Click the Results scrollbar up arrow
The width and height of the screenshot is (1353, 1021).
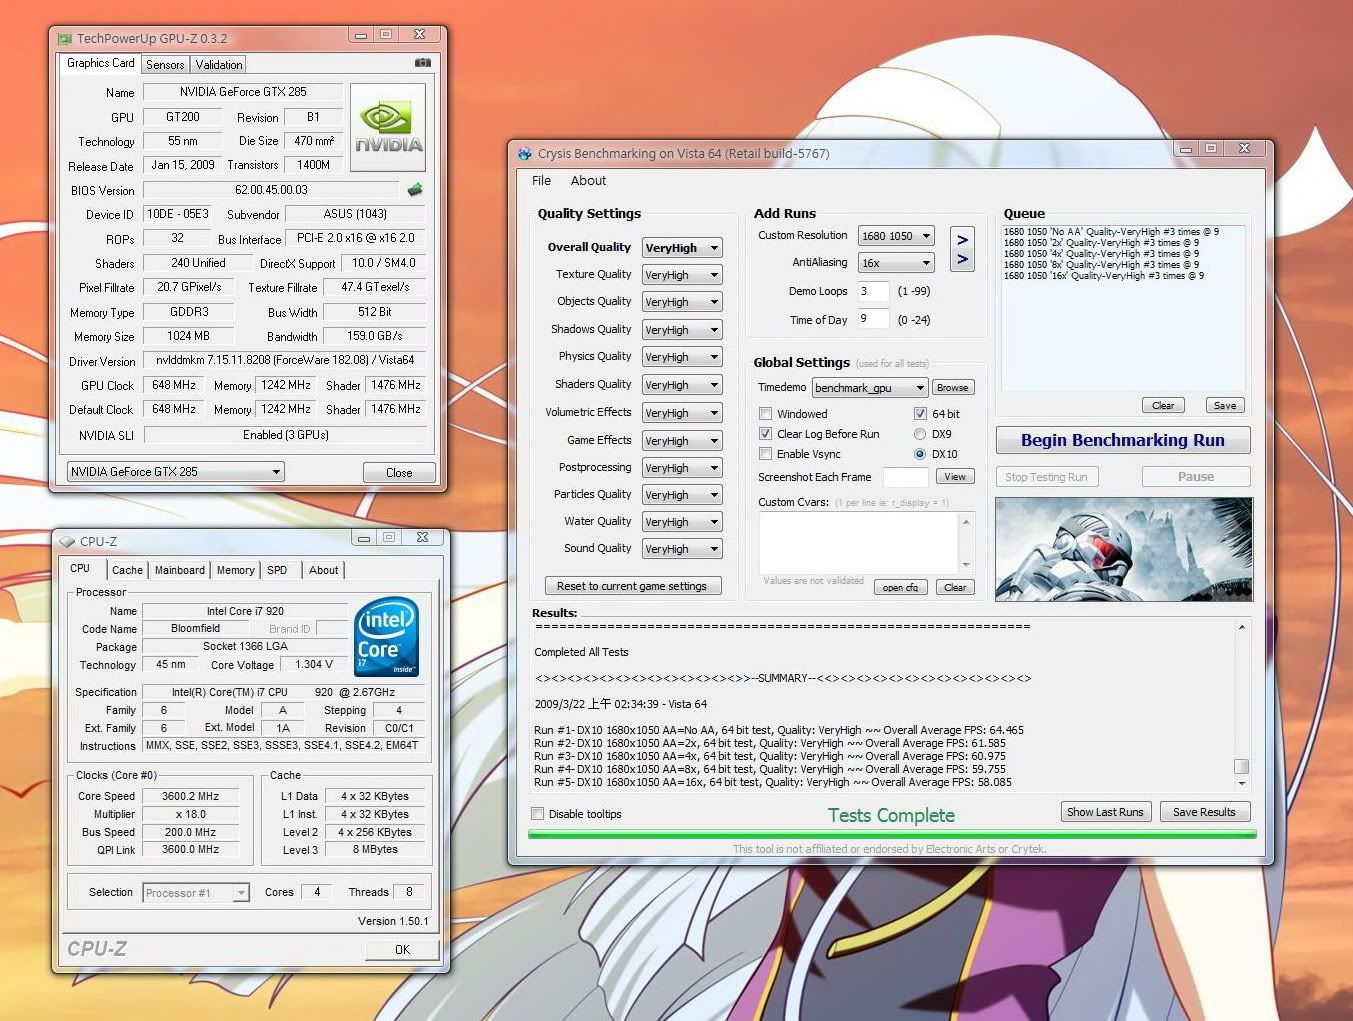point(1241,627)
